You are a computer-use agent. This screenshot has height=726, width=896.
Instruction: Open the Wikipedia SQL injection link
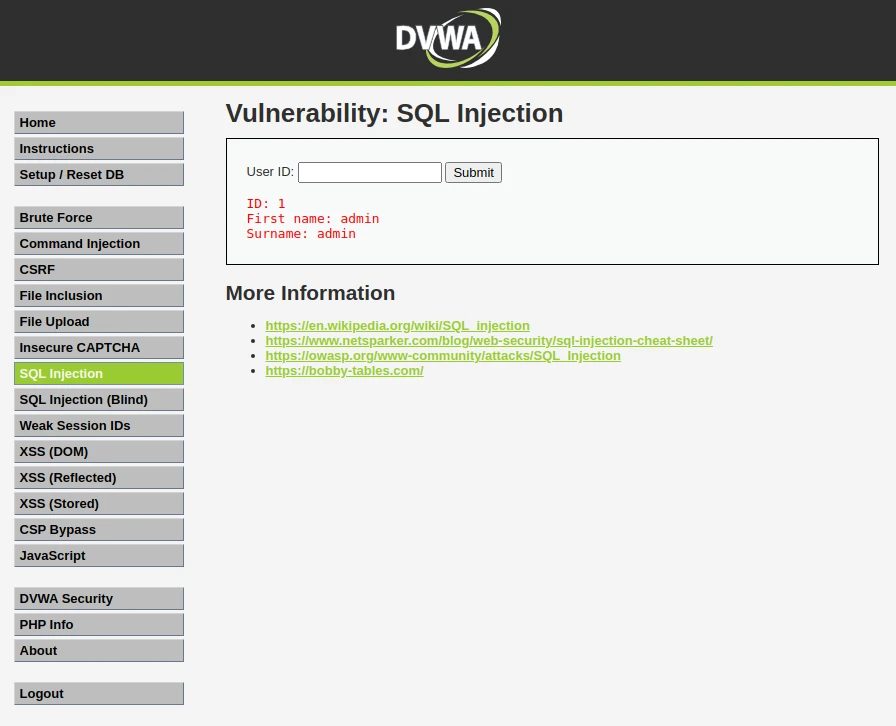pyautogui.click(x=397, y=325)
